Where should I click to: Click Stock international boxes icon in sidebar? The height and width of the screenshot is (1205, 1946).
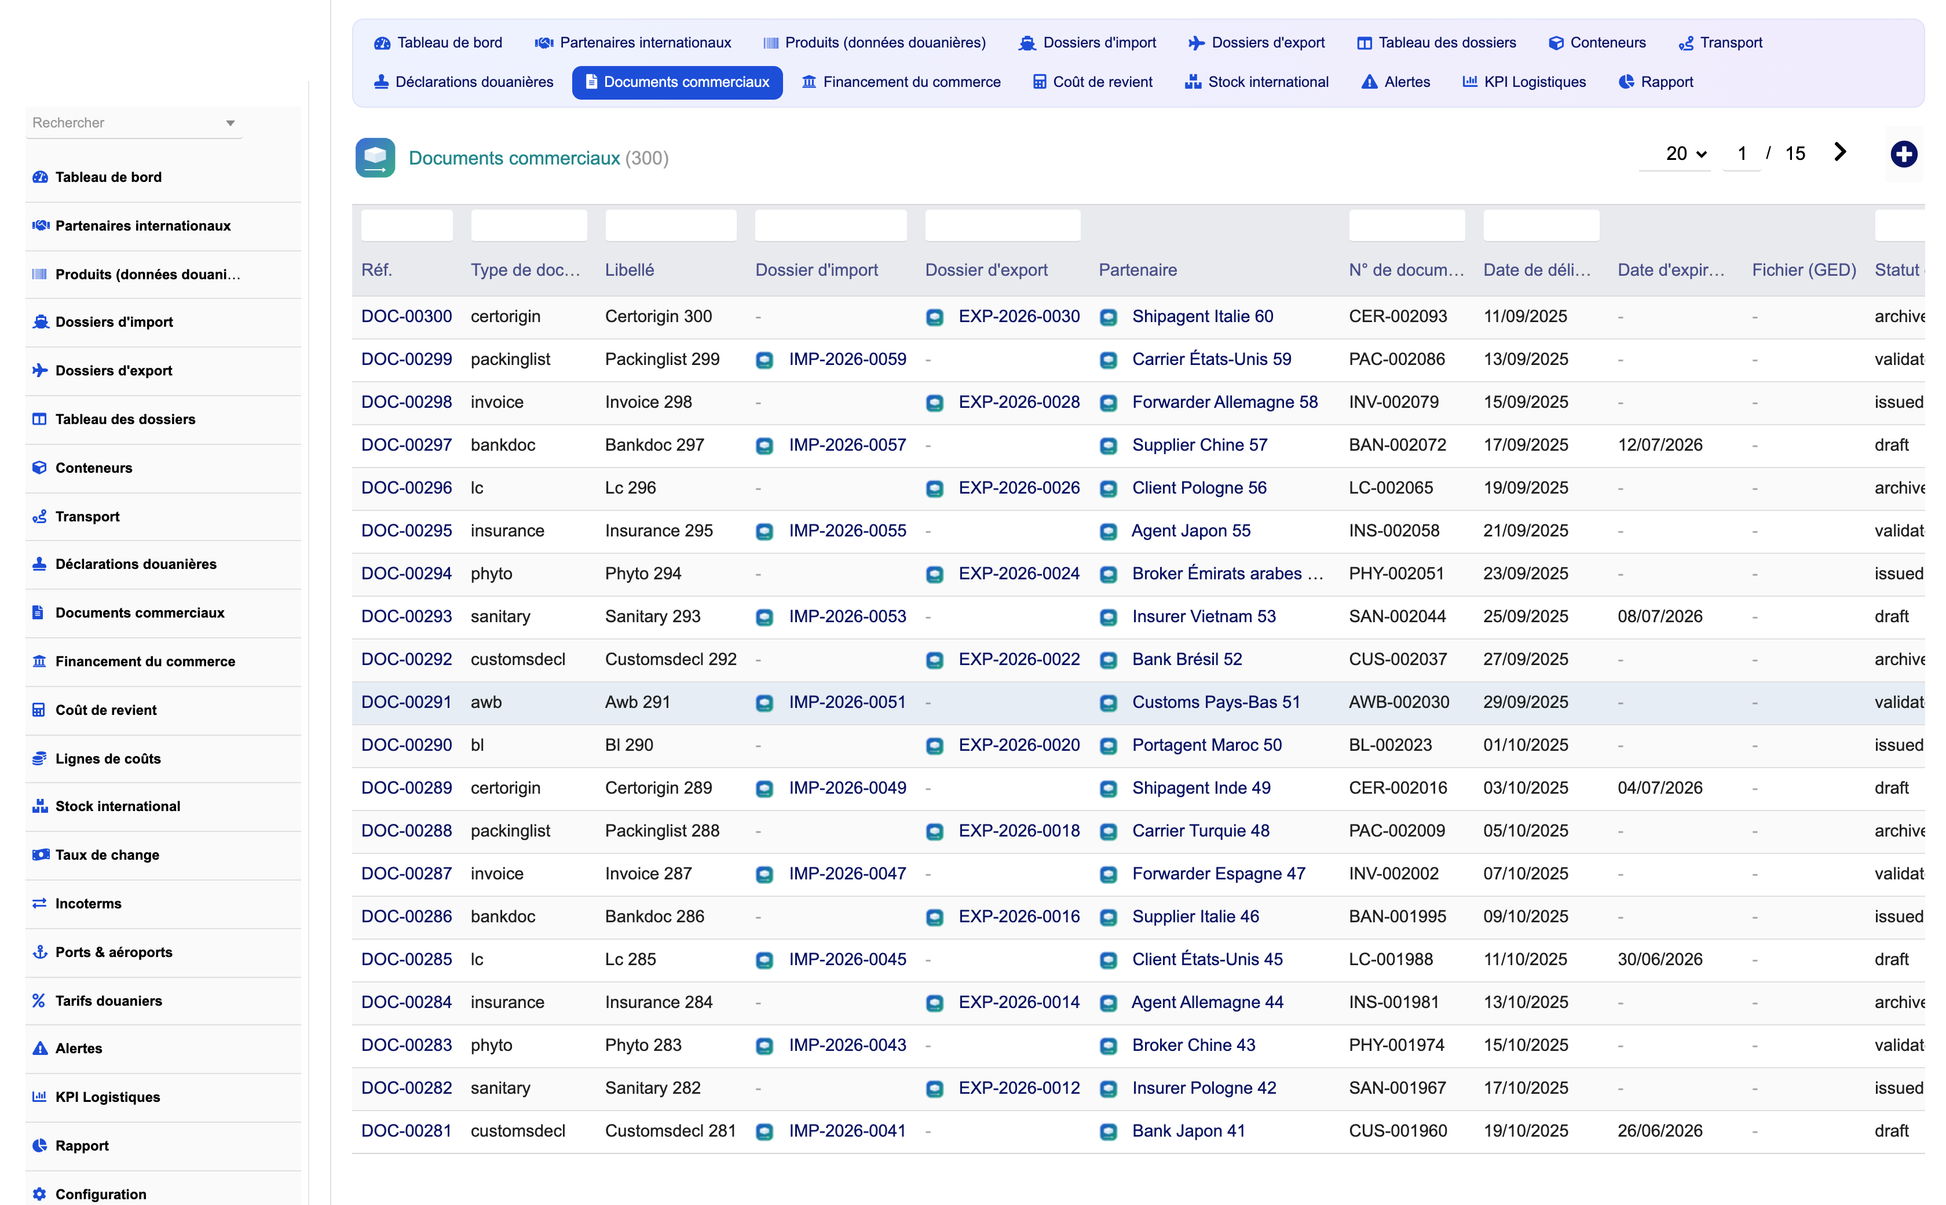pos(40,806)
